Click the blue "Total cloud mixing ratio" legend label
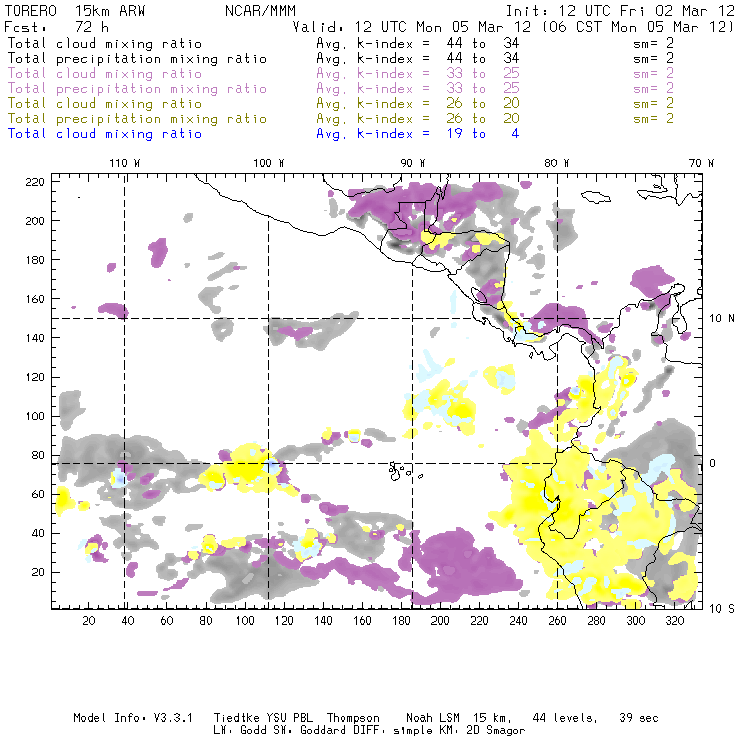Screen dimensions: 740x740 tap(105, 134)
